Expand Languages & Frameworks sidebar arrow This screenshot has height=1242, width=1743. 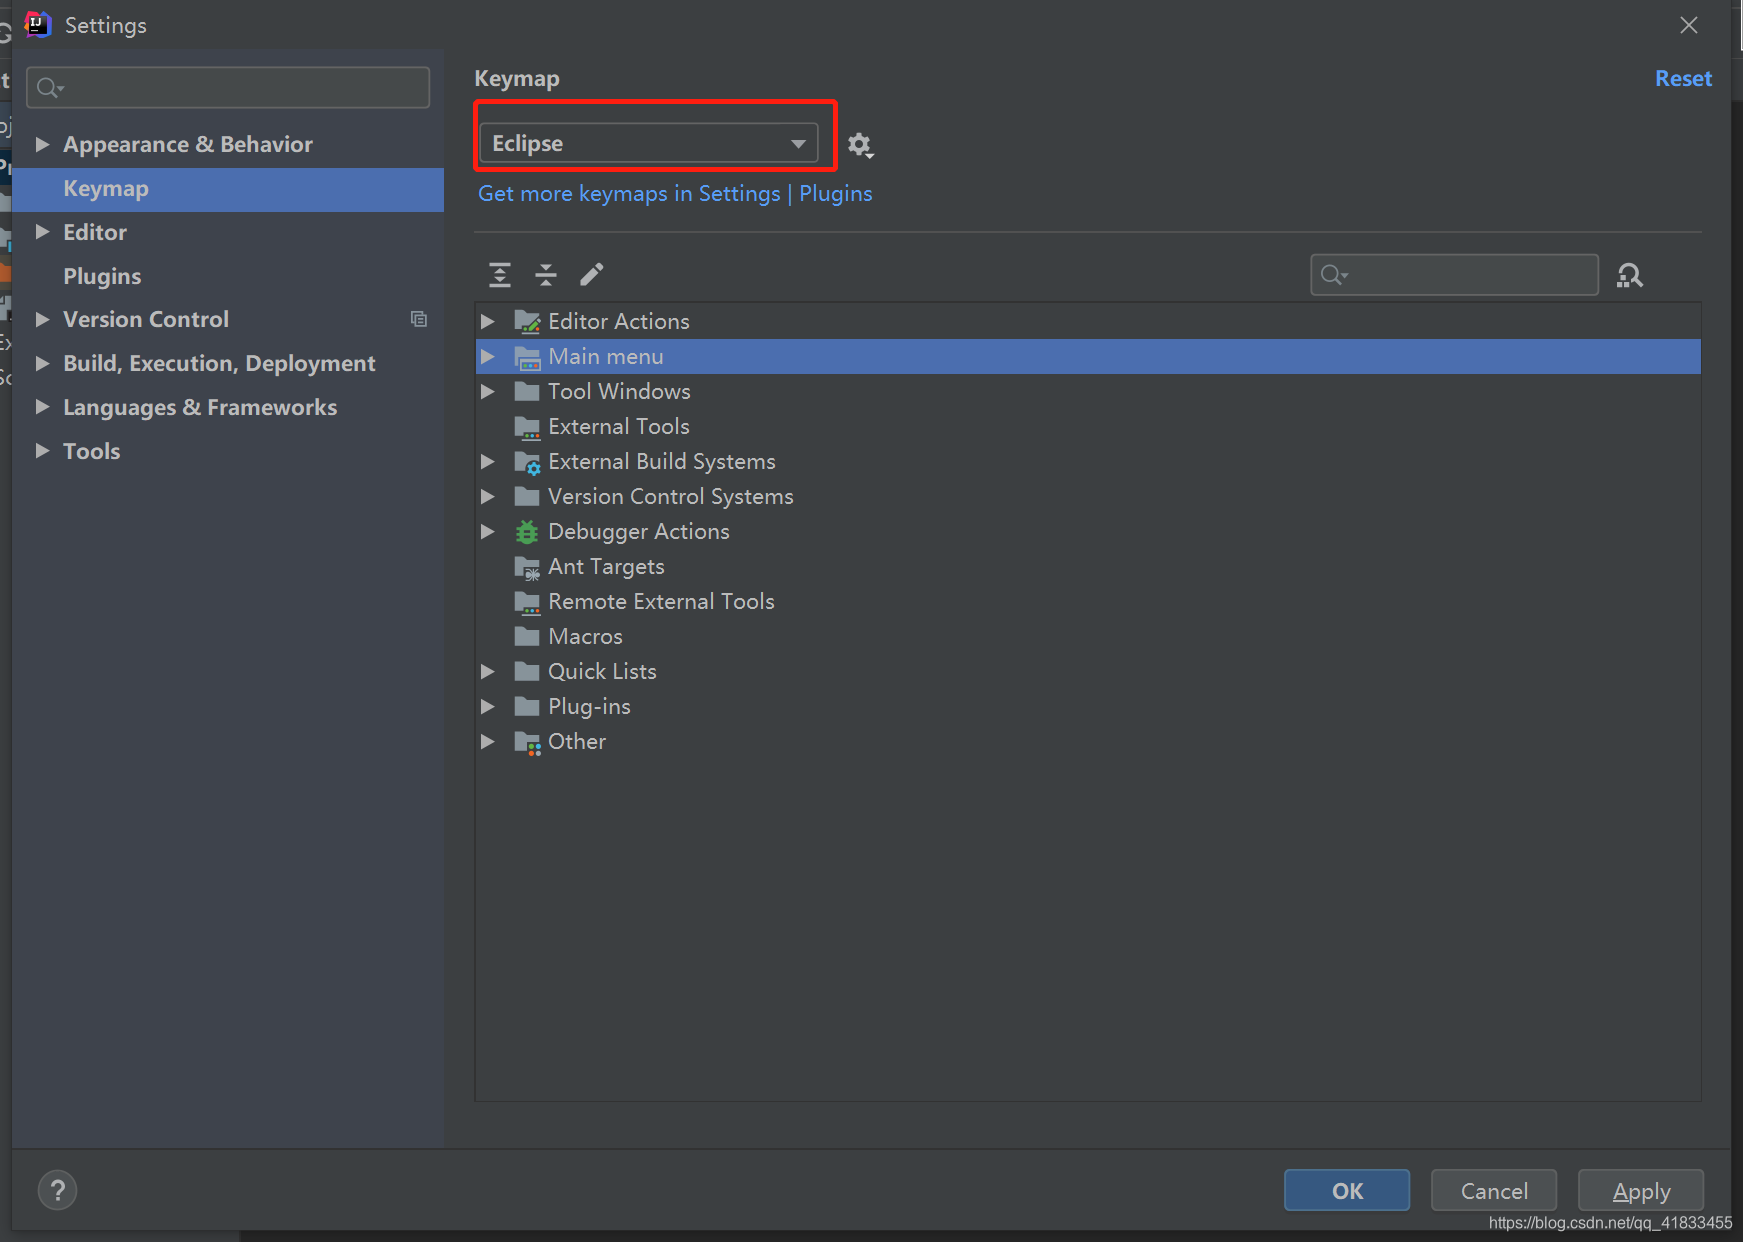tap(42, 407)
